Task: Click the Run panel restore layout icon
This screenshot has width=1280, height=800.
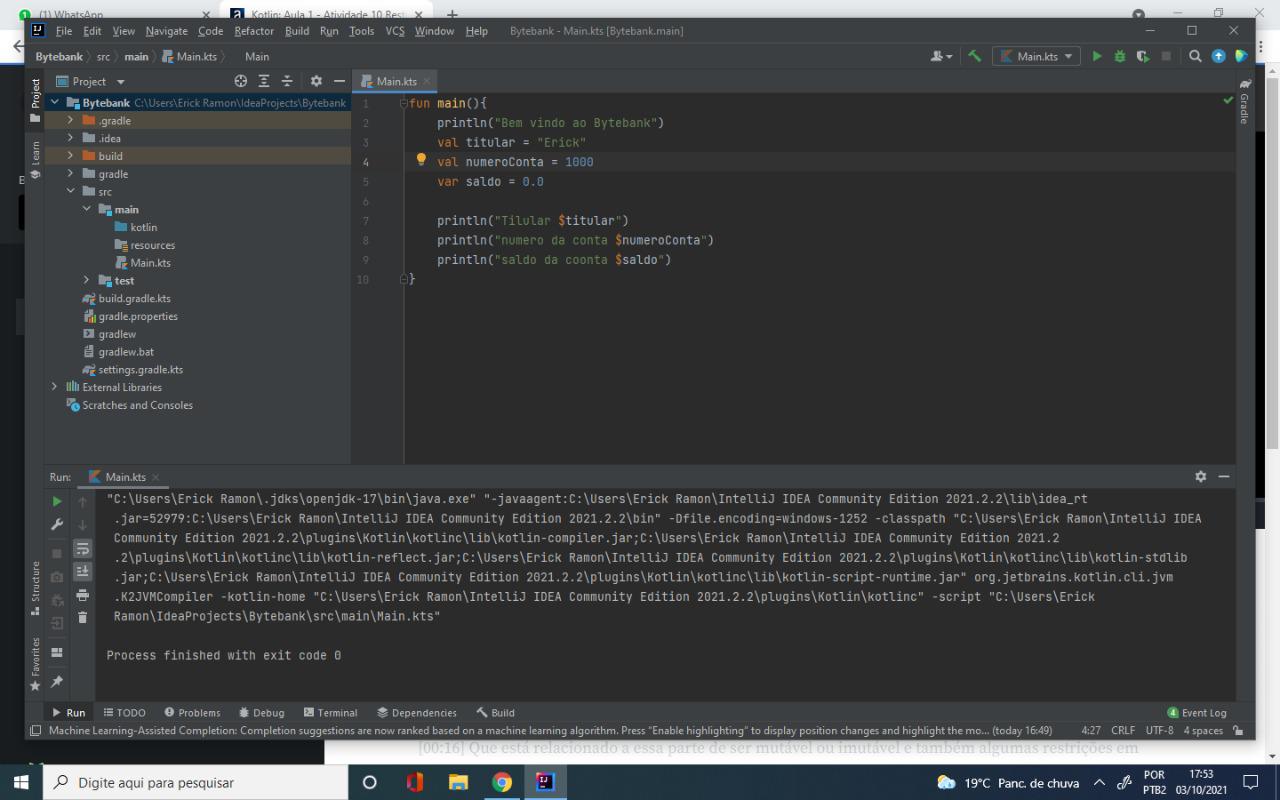Action: click(57, 652)
